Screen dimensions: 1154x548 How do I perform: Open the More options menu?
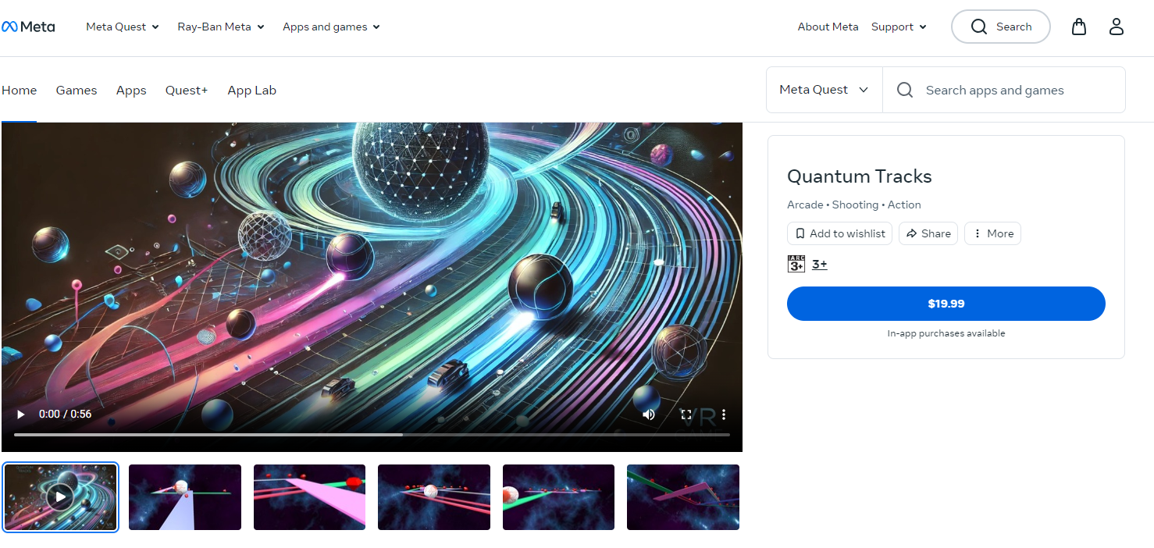(992, 233)
